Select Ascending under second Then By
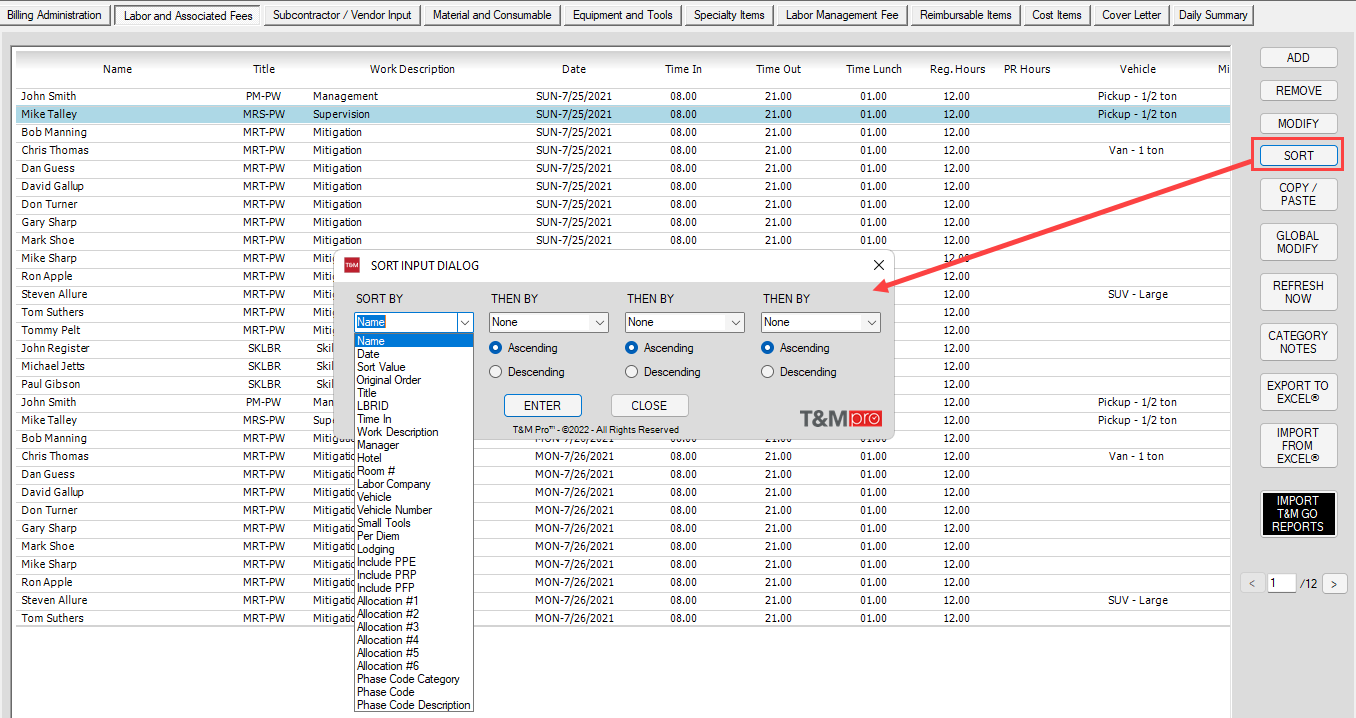Image resolution: width=1356 pixels, height=718 pixels. pos(660,348)
